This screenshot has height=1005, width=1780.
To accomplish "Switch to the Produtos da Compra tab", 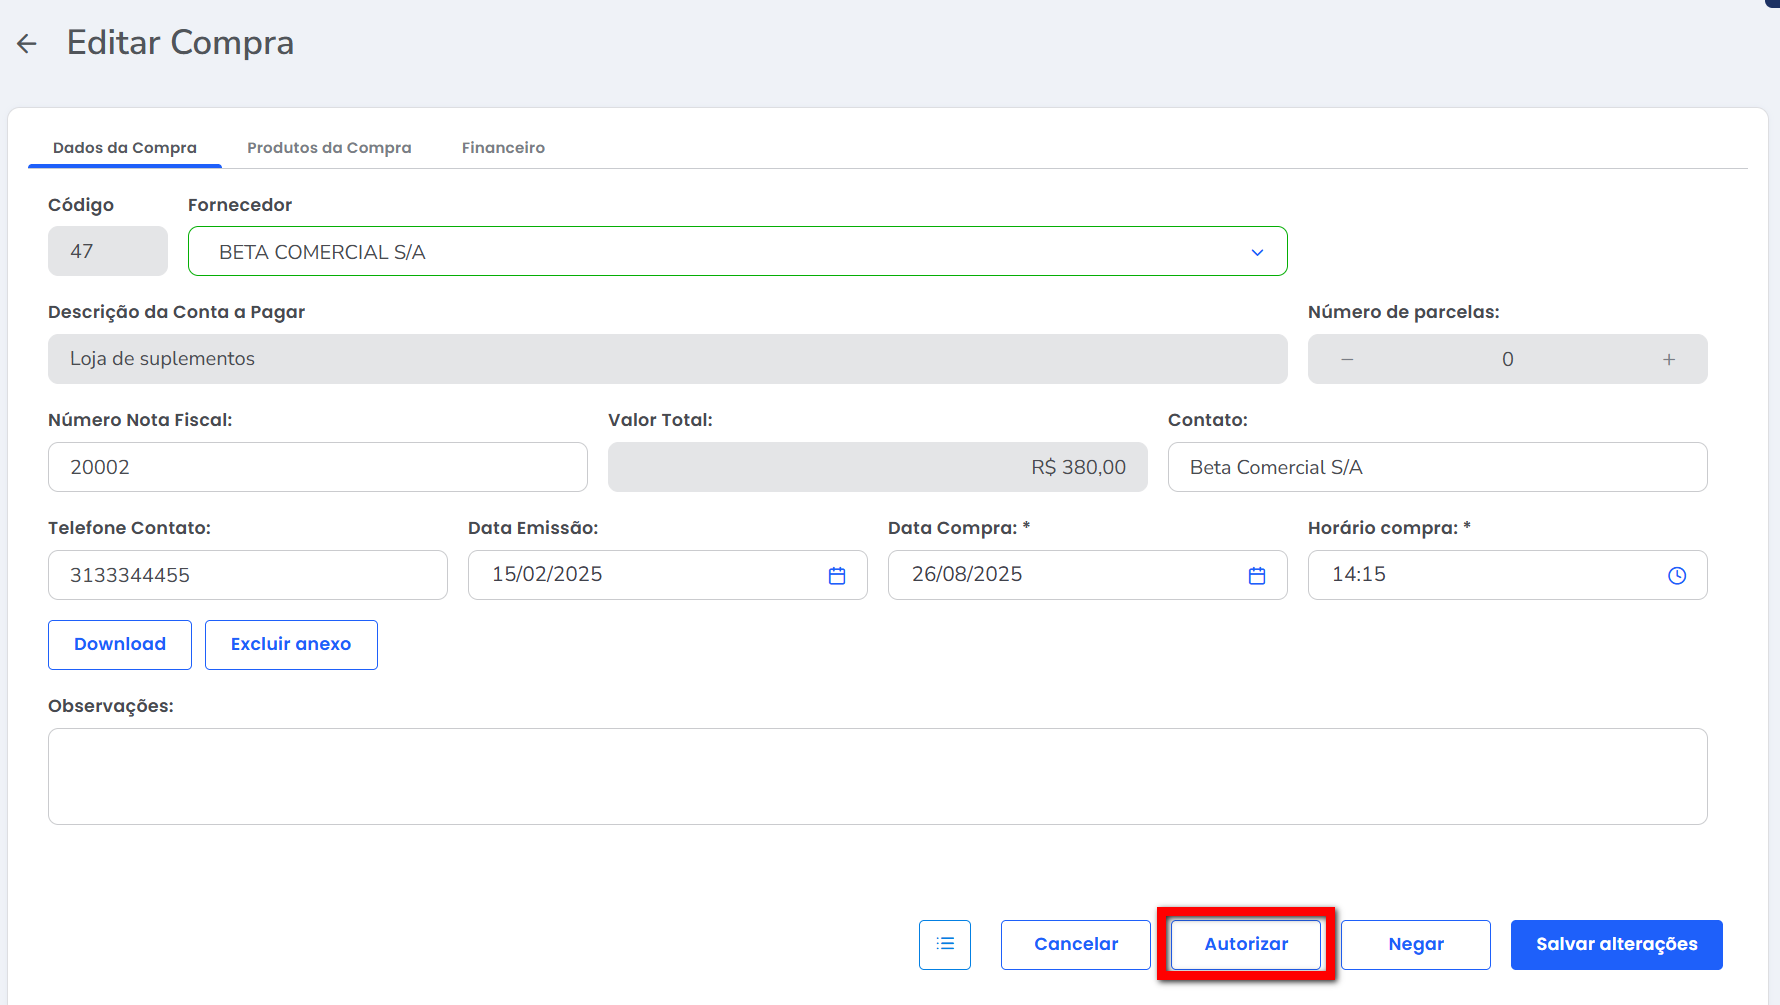I will tap(329, 147).
